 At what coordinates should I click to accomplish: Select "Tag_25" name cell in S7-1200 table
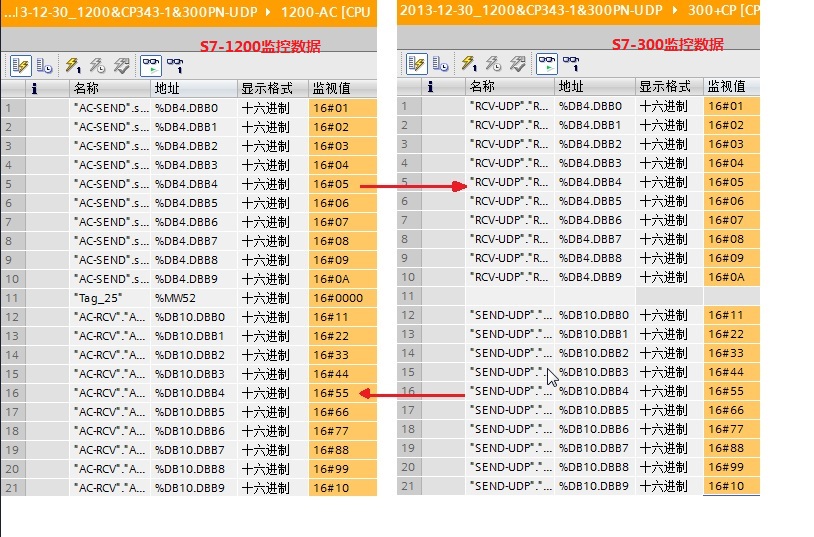tap(110, 298)
